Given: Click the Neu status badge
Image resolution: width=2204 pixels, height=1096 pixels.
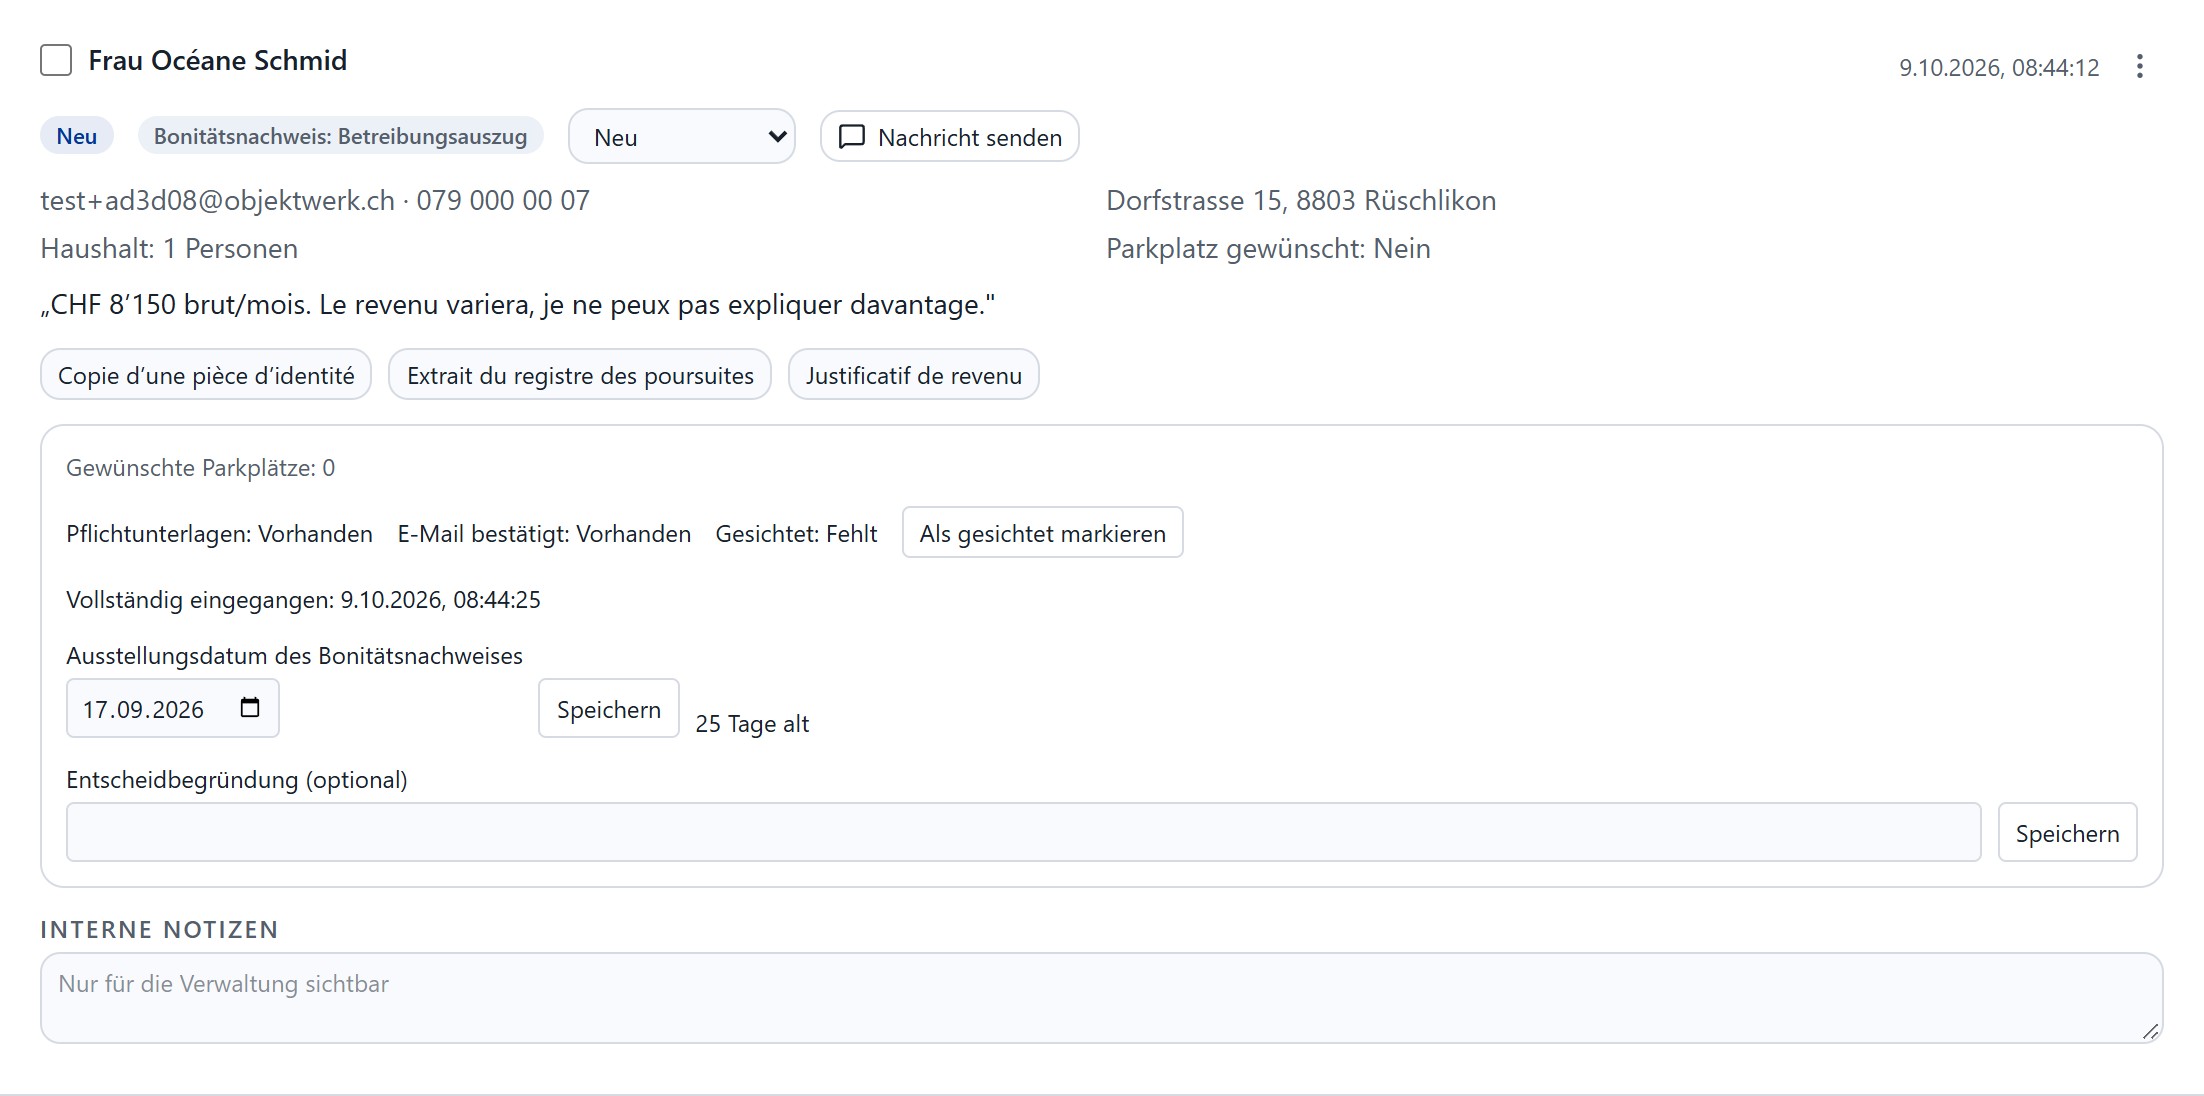Looking at the screenshot, I should [x=77, y=136].
